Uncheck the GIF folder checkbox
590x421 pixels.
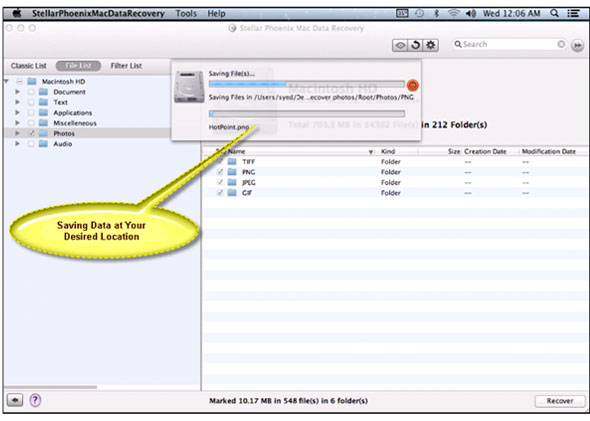220,193
